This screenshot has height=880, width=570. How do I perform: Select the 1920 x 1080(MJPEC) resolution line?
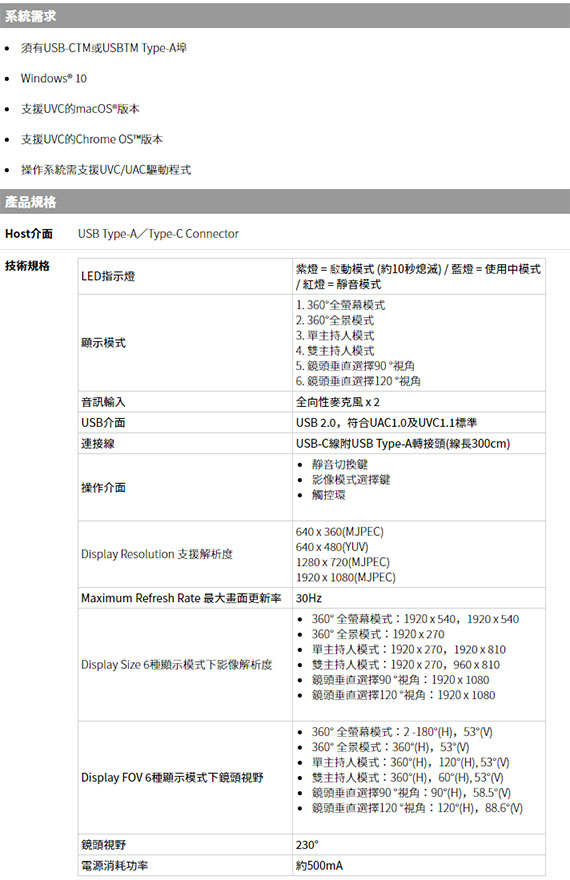click(346, 577)
